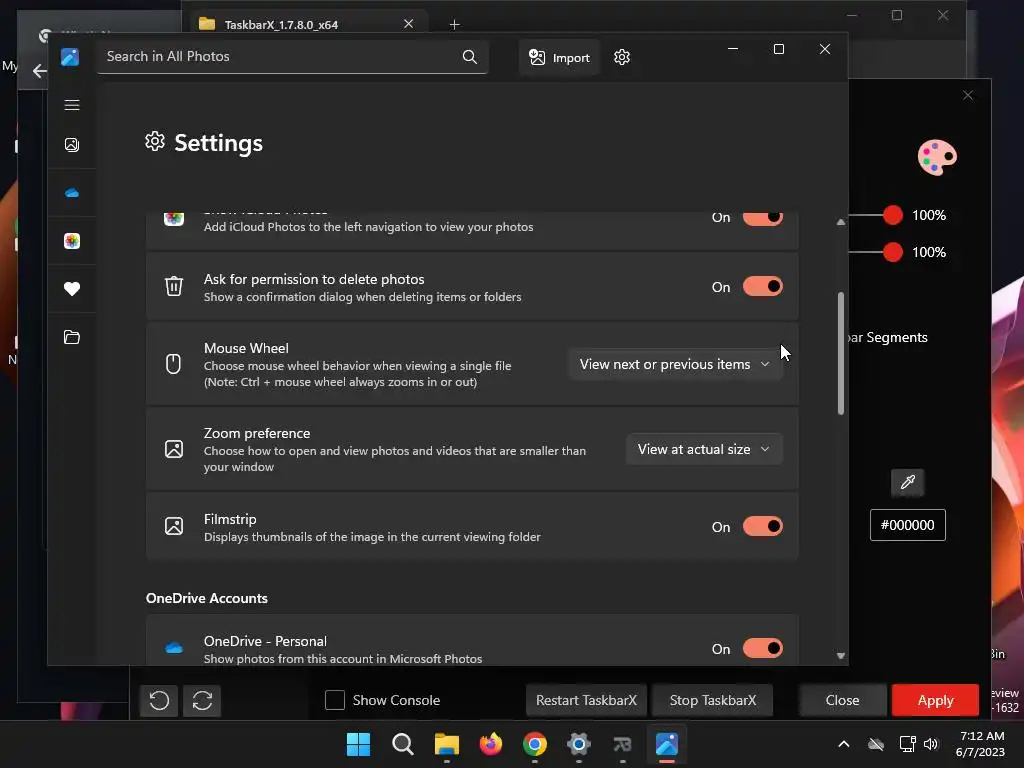Open Folders section in sidebar

[x=72, y=337]
